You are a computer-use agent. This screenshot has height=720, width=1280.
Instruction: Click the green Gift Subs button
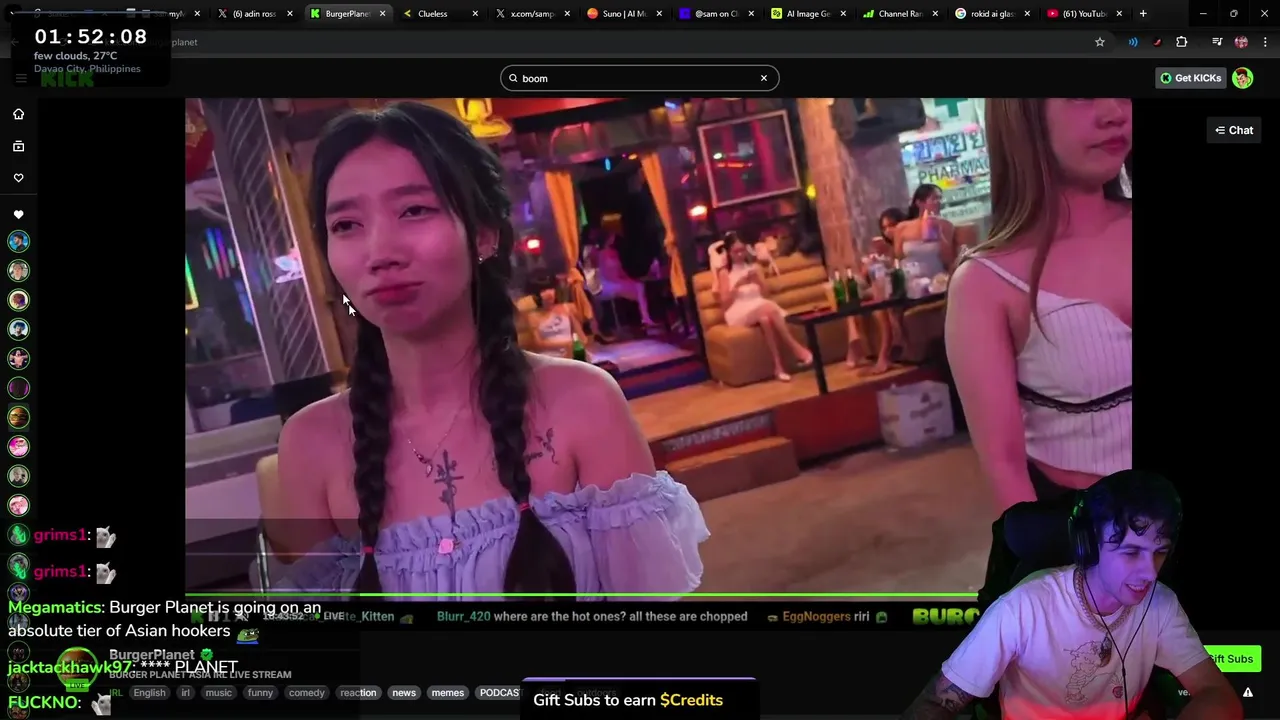tap(1230, 659)
